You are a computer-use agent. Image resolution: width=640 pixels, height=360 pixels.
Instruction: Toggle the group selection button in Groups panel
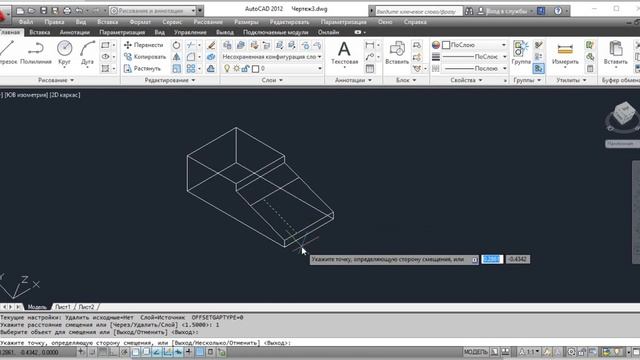pos(539,69)
